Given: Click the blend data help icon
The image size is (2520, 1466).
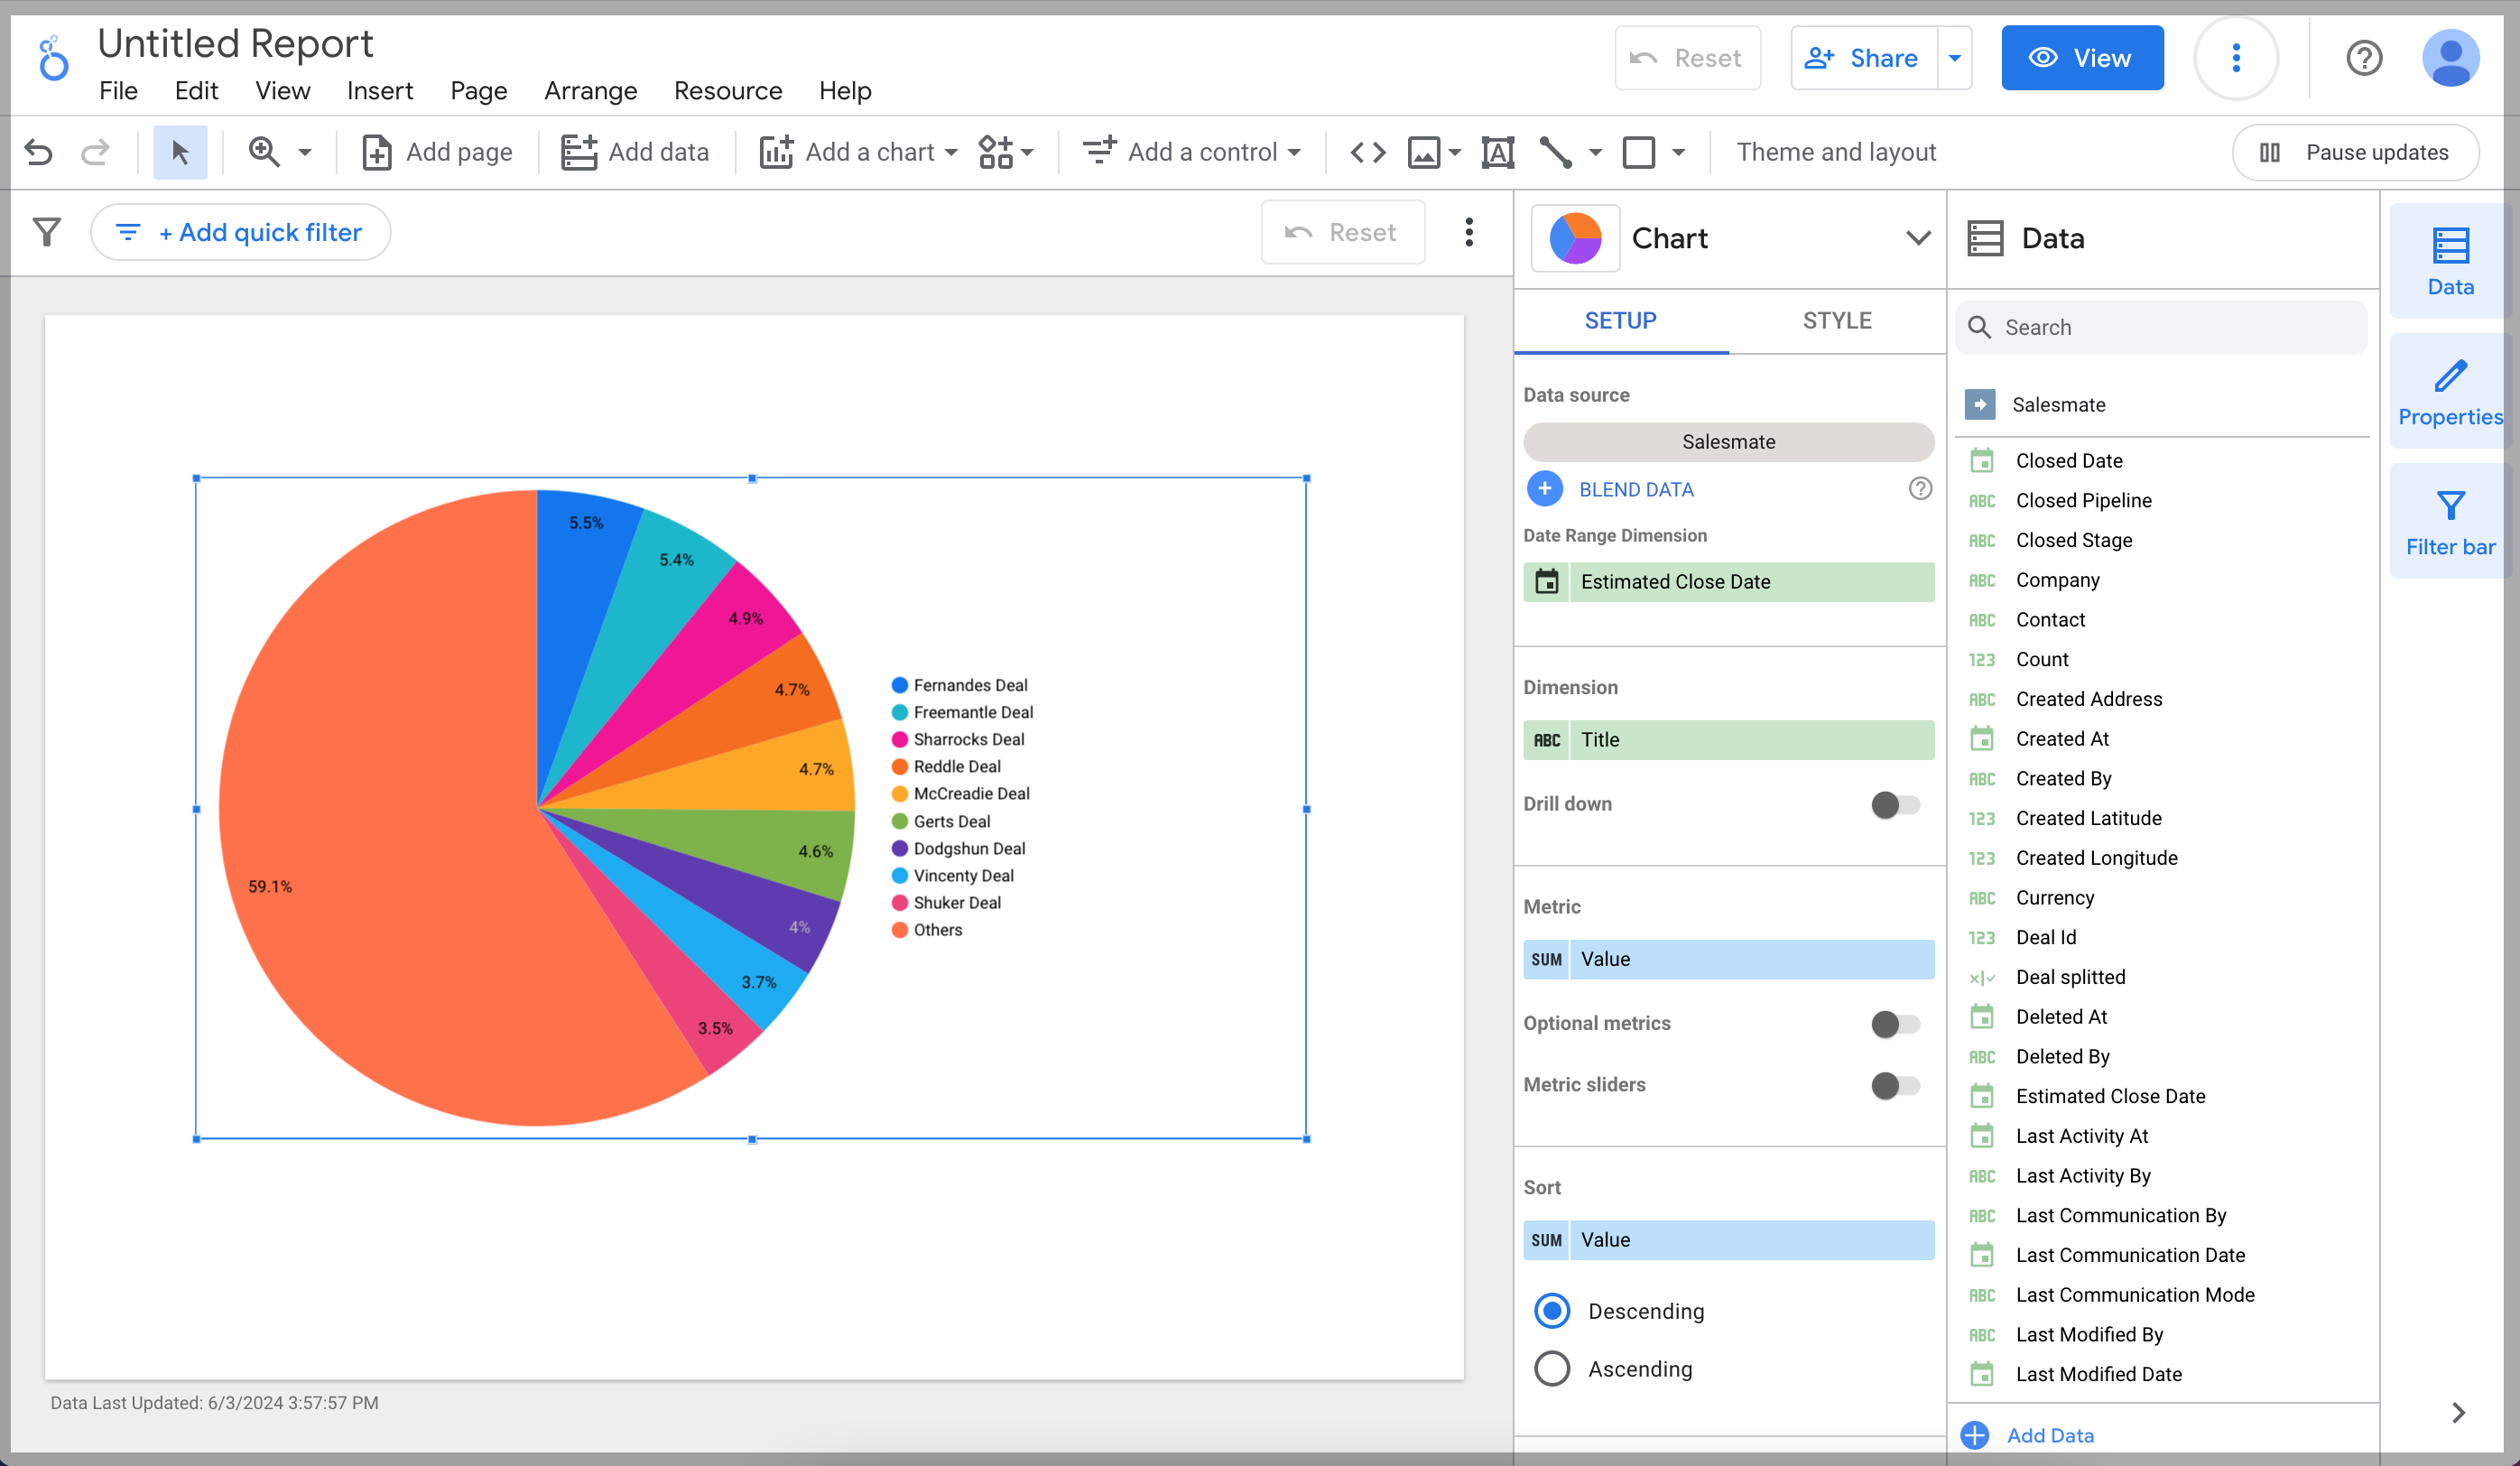Looking at the screenshot, I should click(x=1919, y=489).
